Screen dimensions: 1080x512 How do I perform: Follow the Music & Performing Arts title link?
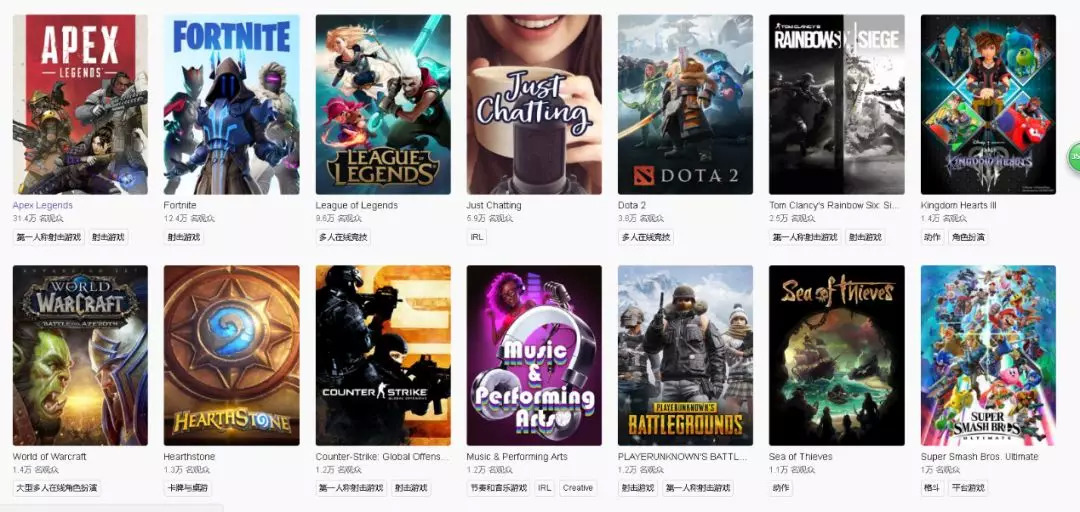pos(517,457)
